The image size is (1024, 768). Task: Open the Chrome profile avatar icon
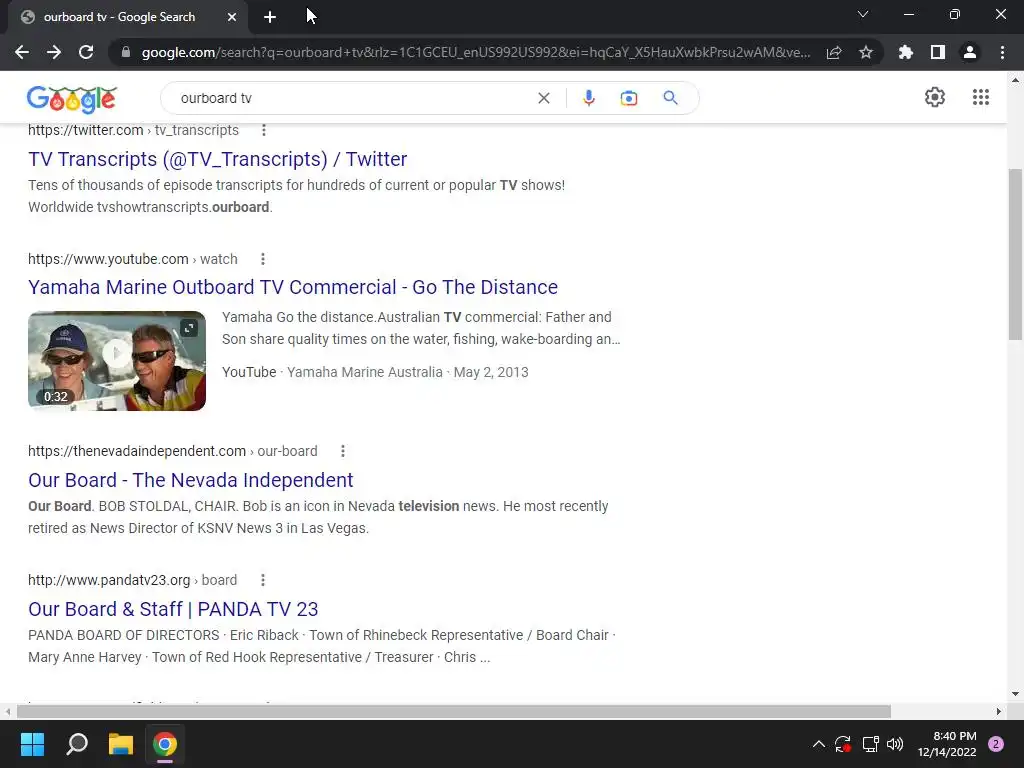point(970,52)
